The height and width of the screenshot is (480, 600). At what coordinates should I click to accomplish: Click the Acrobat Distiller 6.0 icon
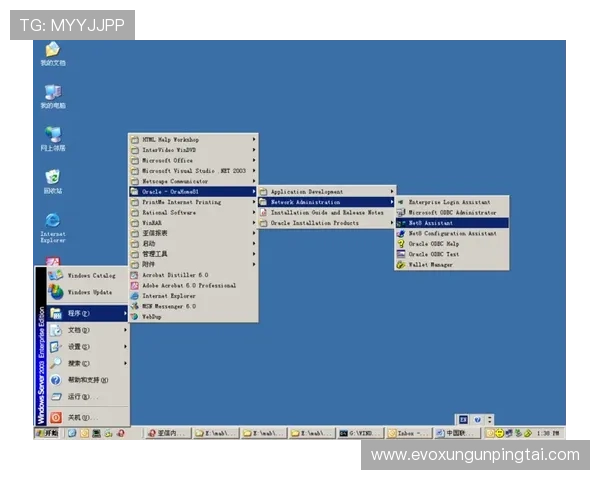coord(134,275)
